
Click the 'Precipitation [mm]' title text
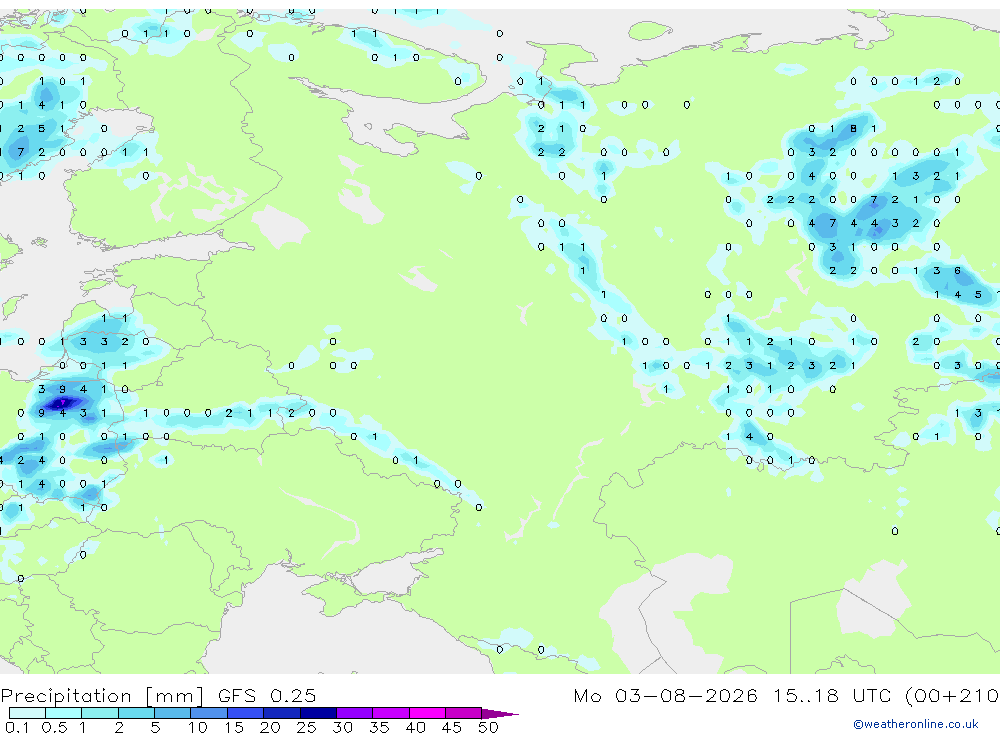tap(102, 696)
